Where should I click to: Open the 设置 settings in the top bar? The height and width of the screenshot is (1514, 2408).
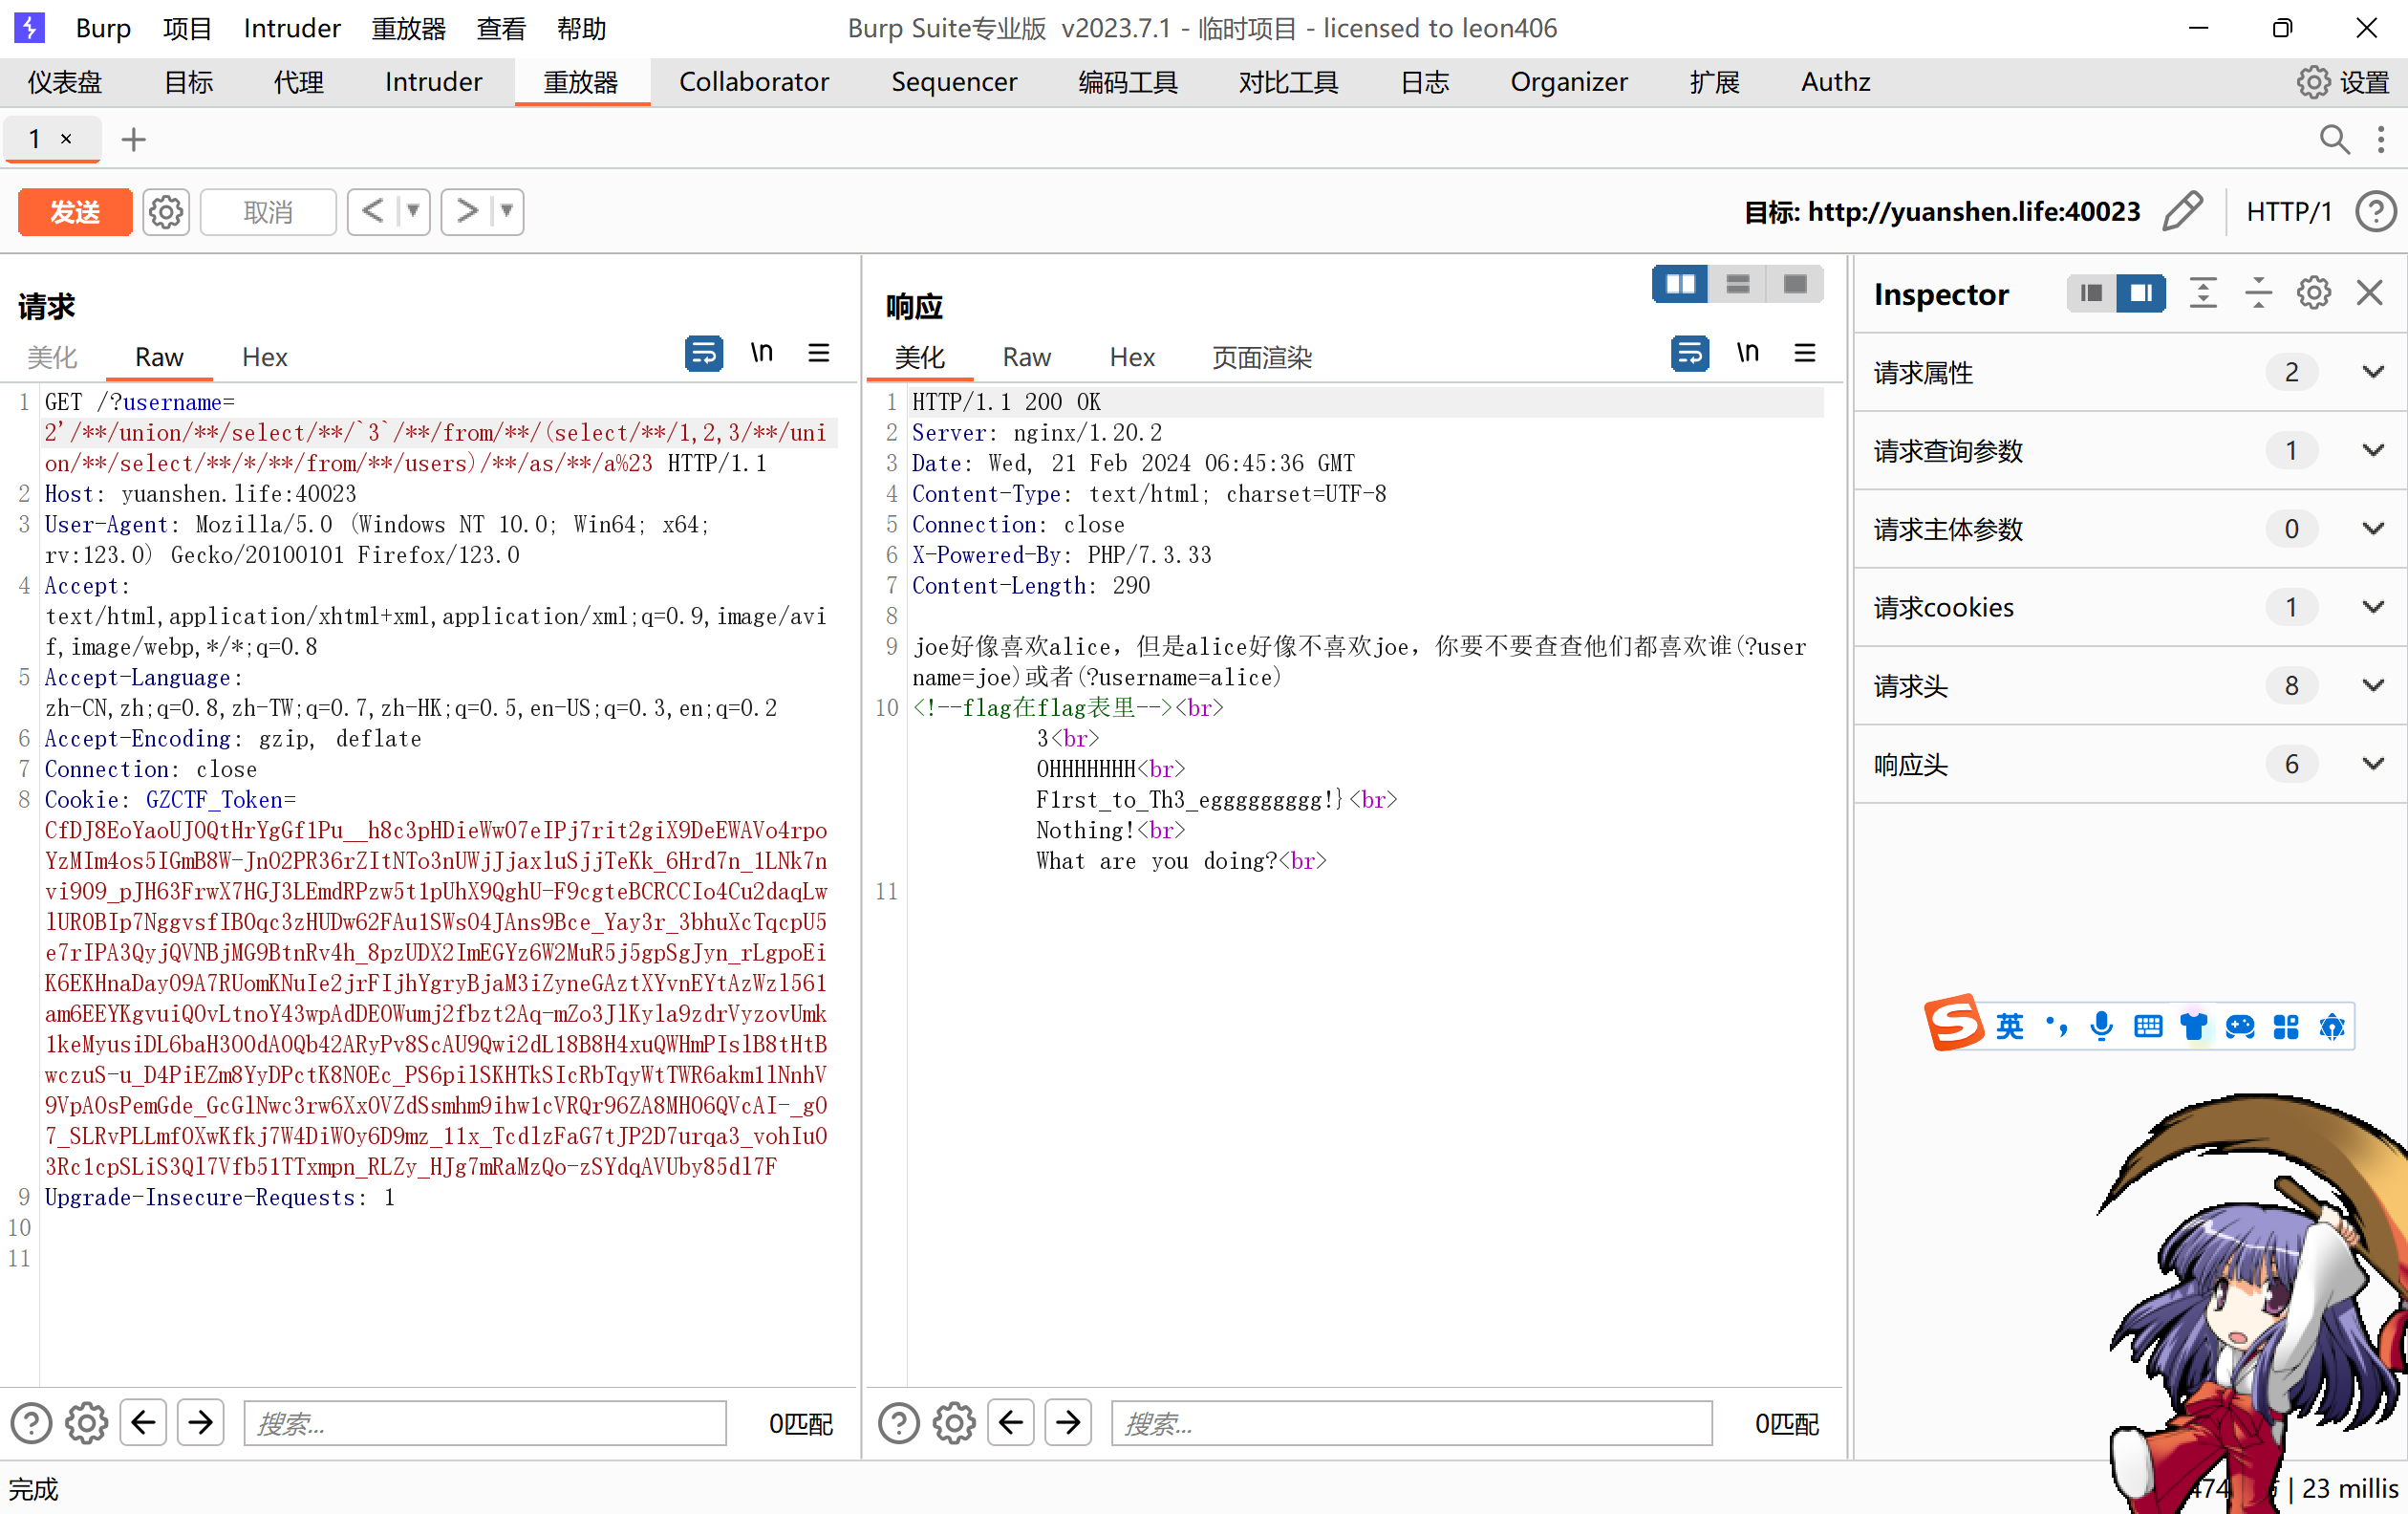click(x=2342, y=82)
